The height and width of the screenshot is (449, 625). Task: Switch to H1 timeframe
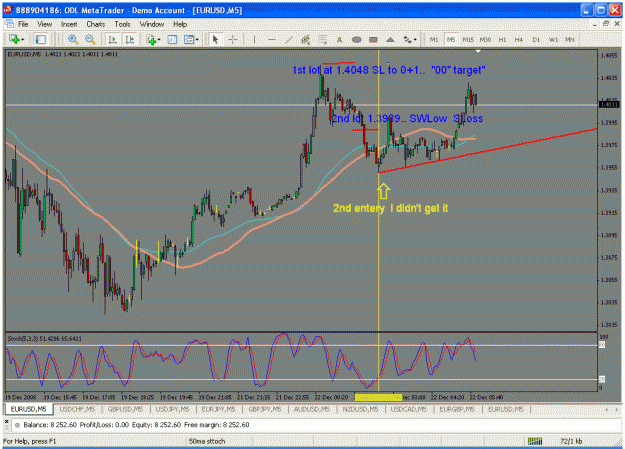point(502,39)
